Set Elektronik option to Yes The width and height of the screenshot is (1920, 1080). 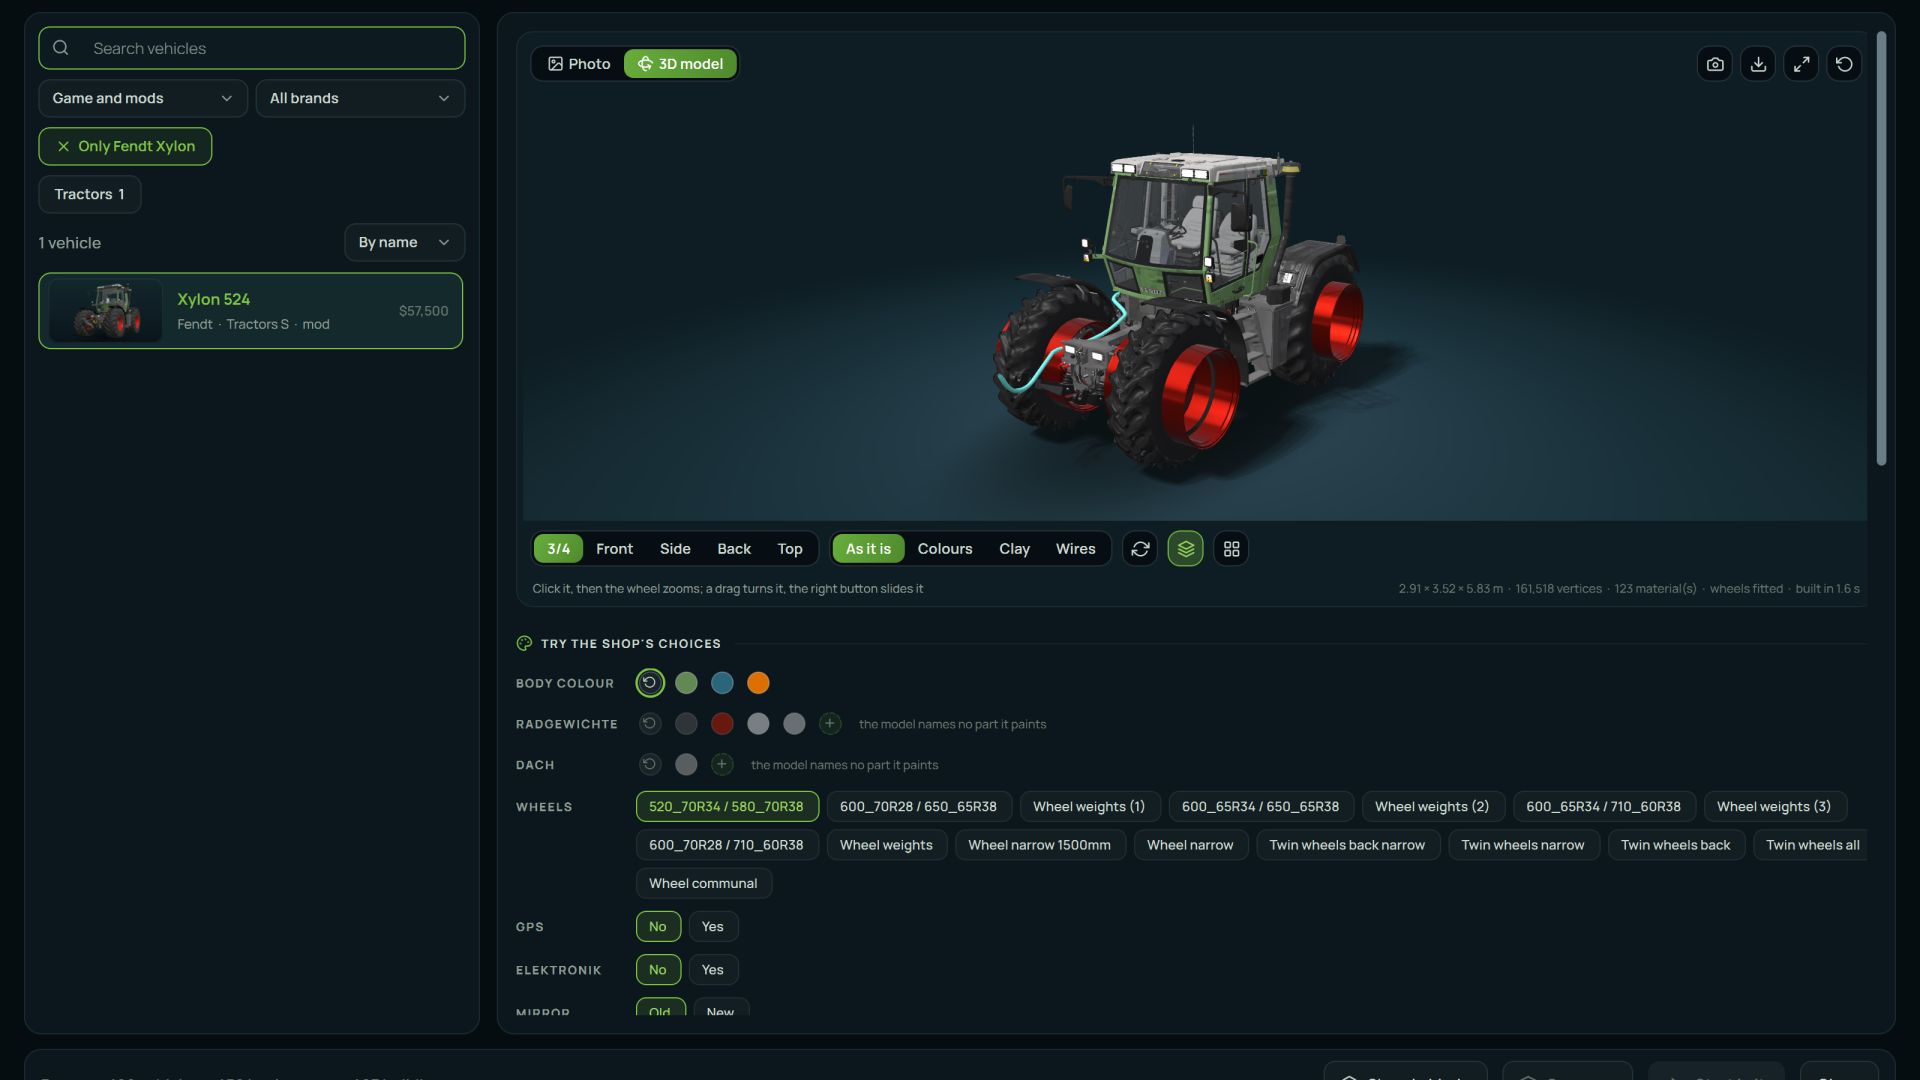(x=713, y=970)
